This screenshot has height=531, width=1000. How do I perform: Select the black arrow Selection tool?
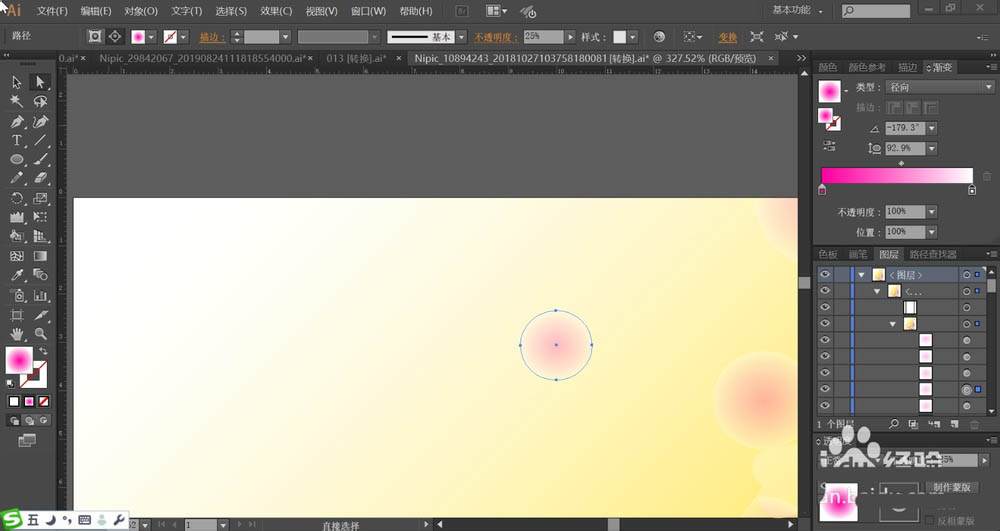tap(17, 82)
